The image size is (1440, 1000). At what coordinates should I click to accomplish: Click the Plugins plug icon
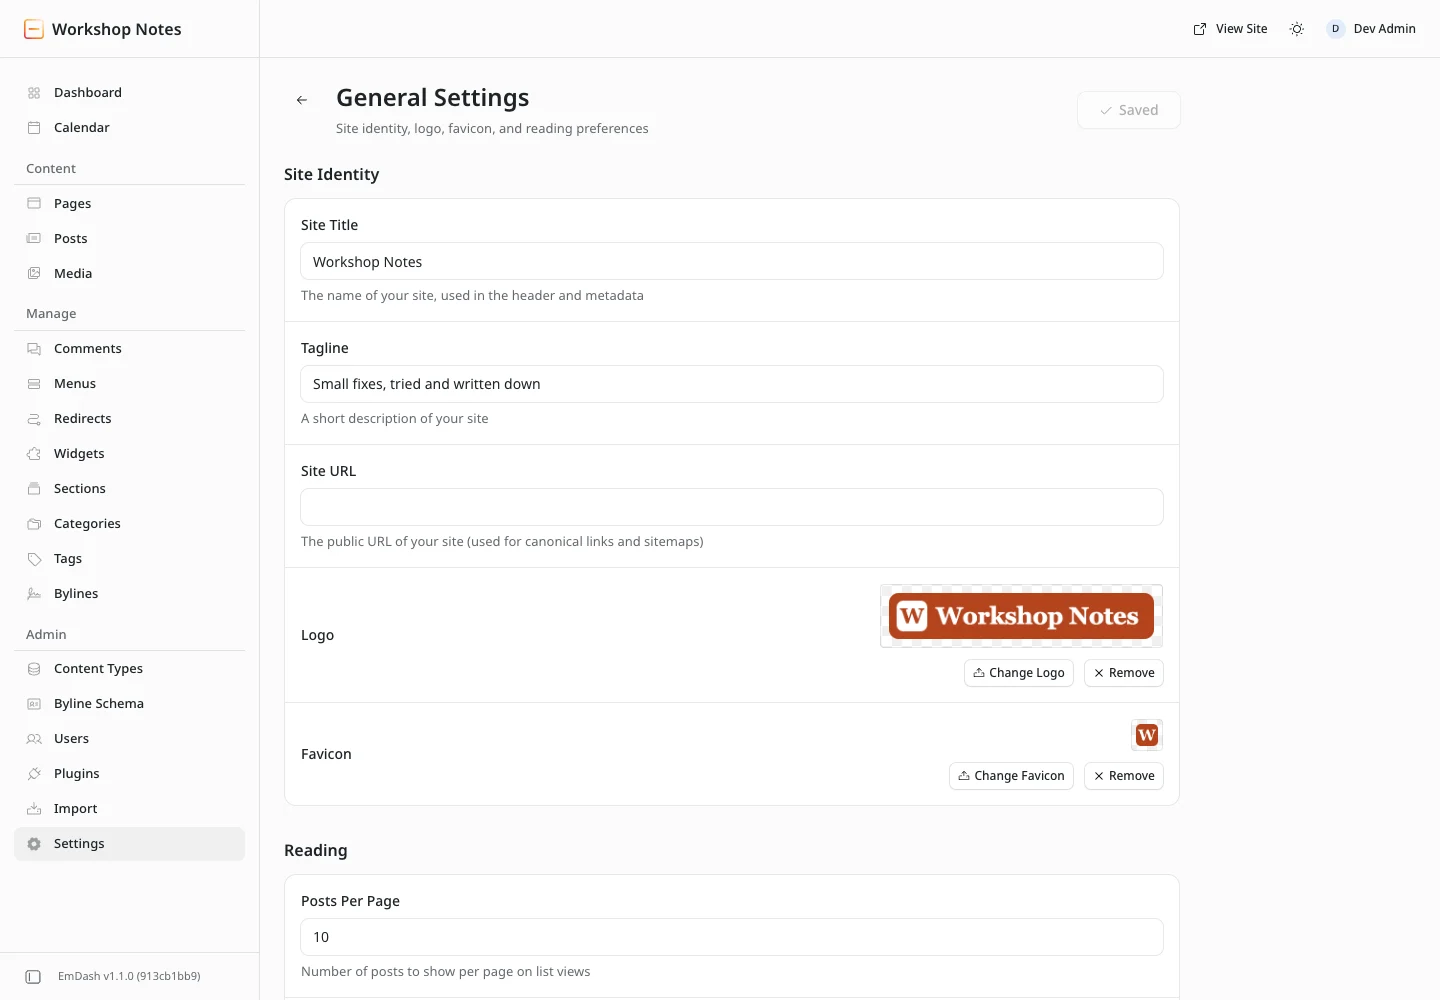coord(34,774)
